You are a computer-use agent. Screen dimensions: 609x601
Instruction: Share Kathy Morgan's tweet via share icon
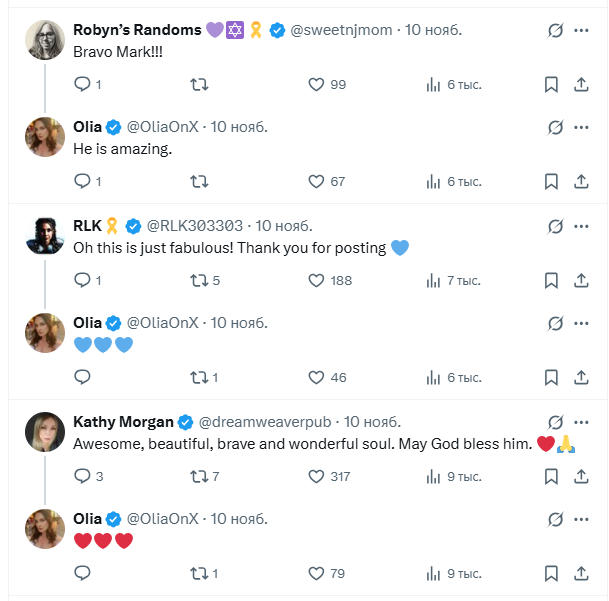click(x=582, y=476)
